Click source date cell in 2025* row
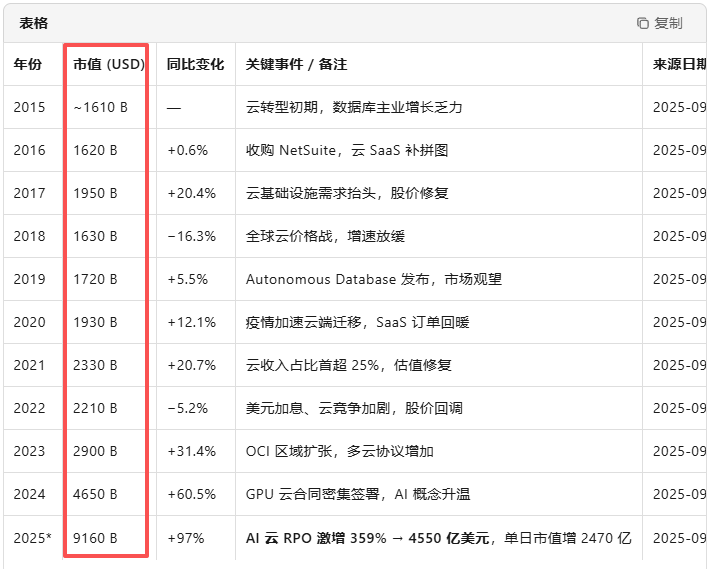Viewport: 713px width, 569px height. [x=679, y=538]
